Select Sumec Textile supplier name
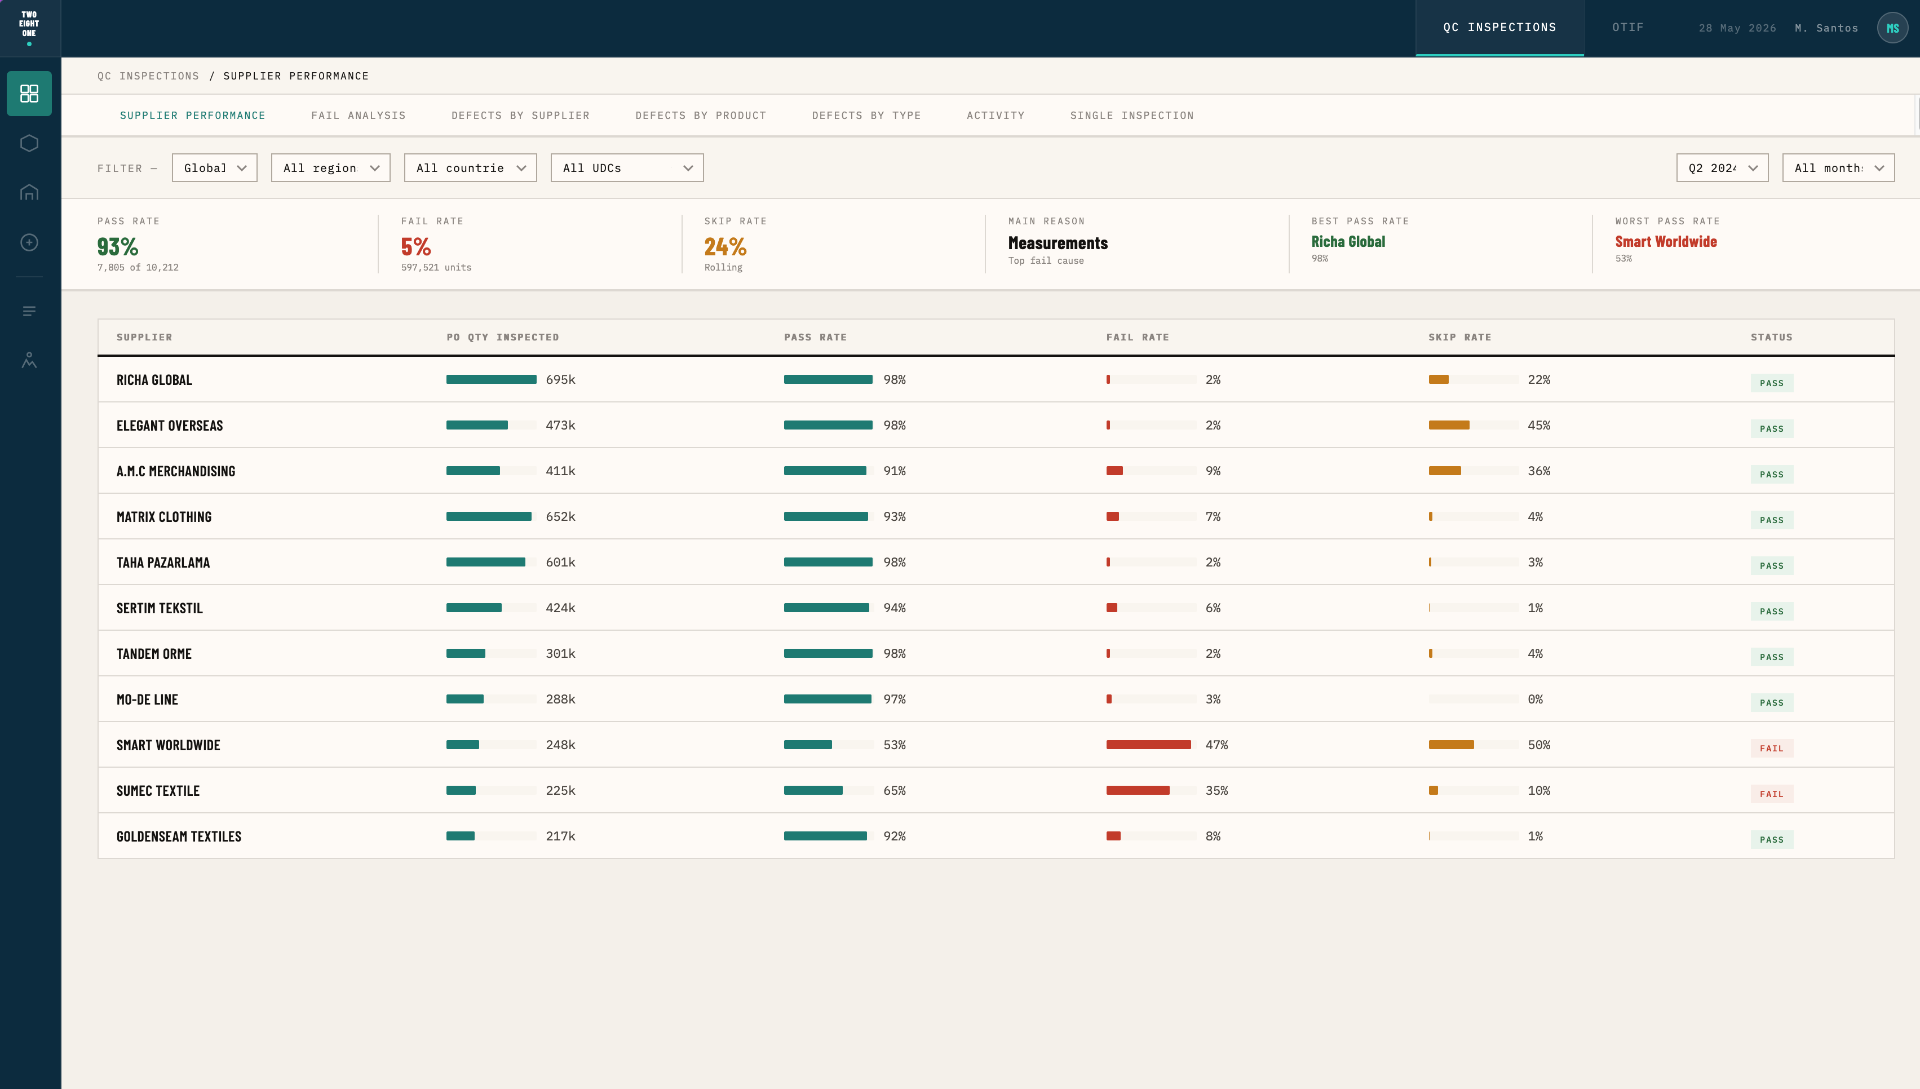The width and height of the screenshot is (1920, 1089). [158, 791]
